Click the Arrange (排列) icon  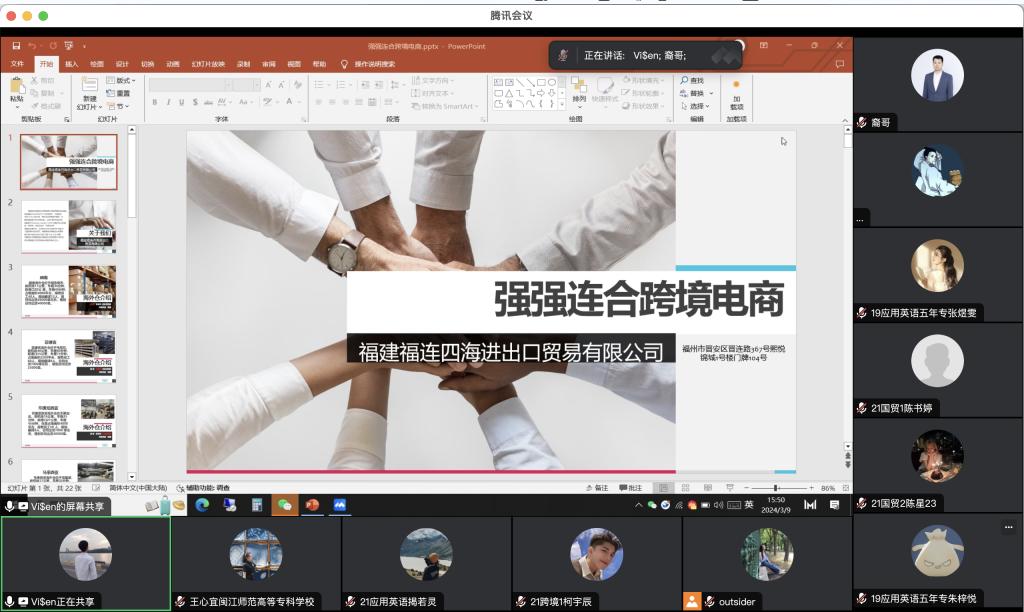579,90
